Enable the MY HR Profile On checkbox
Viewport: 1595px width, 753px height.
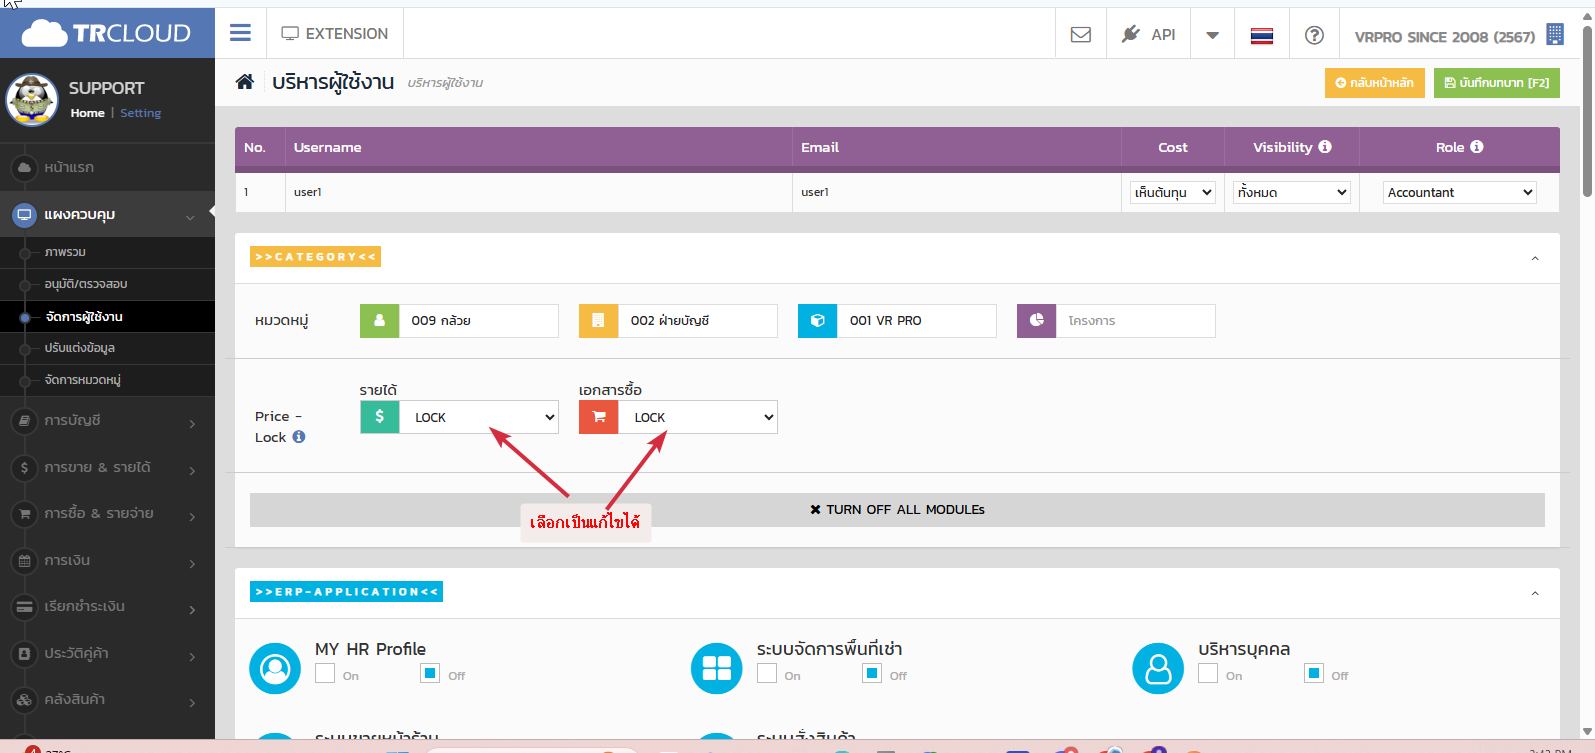[x=325, y=673]
